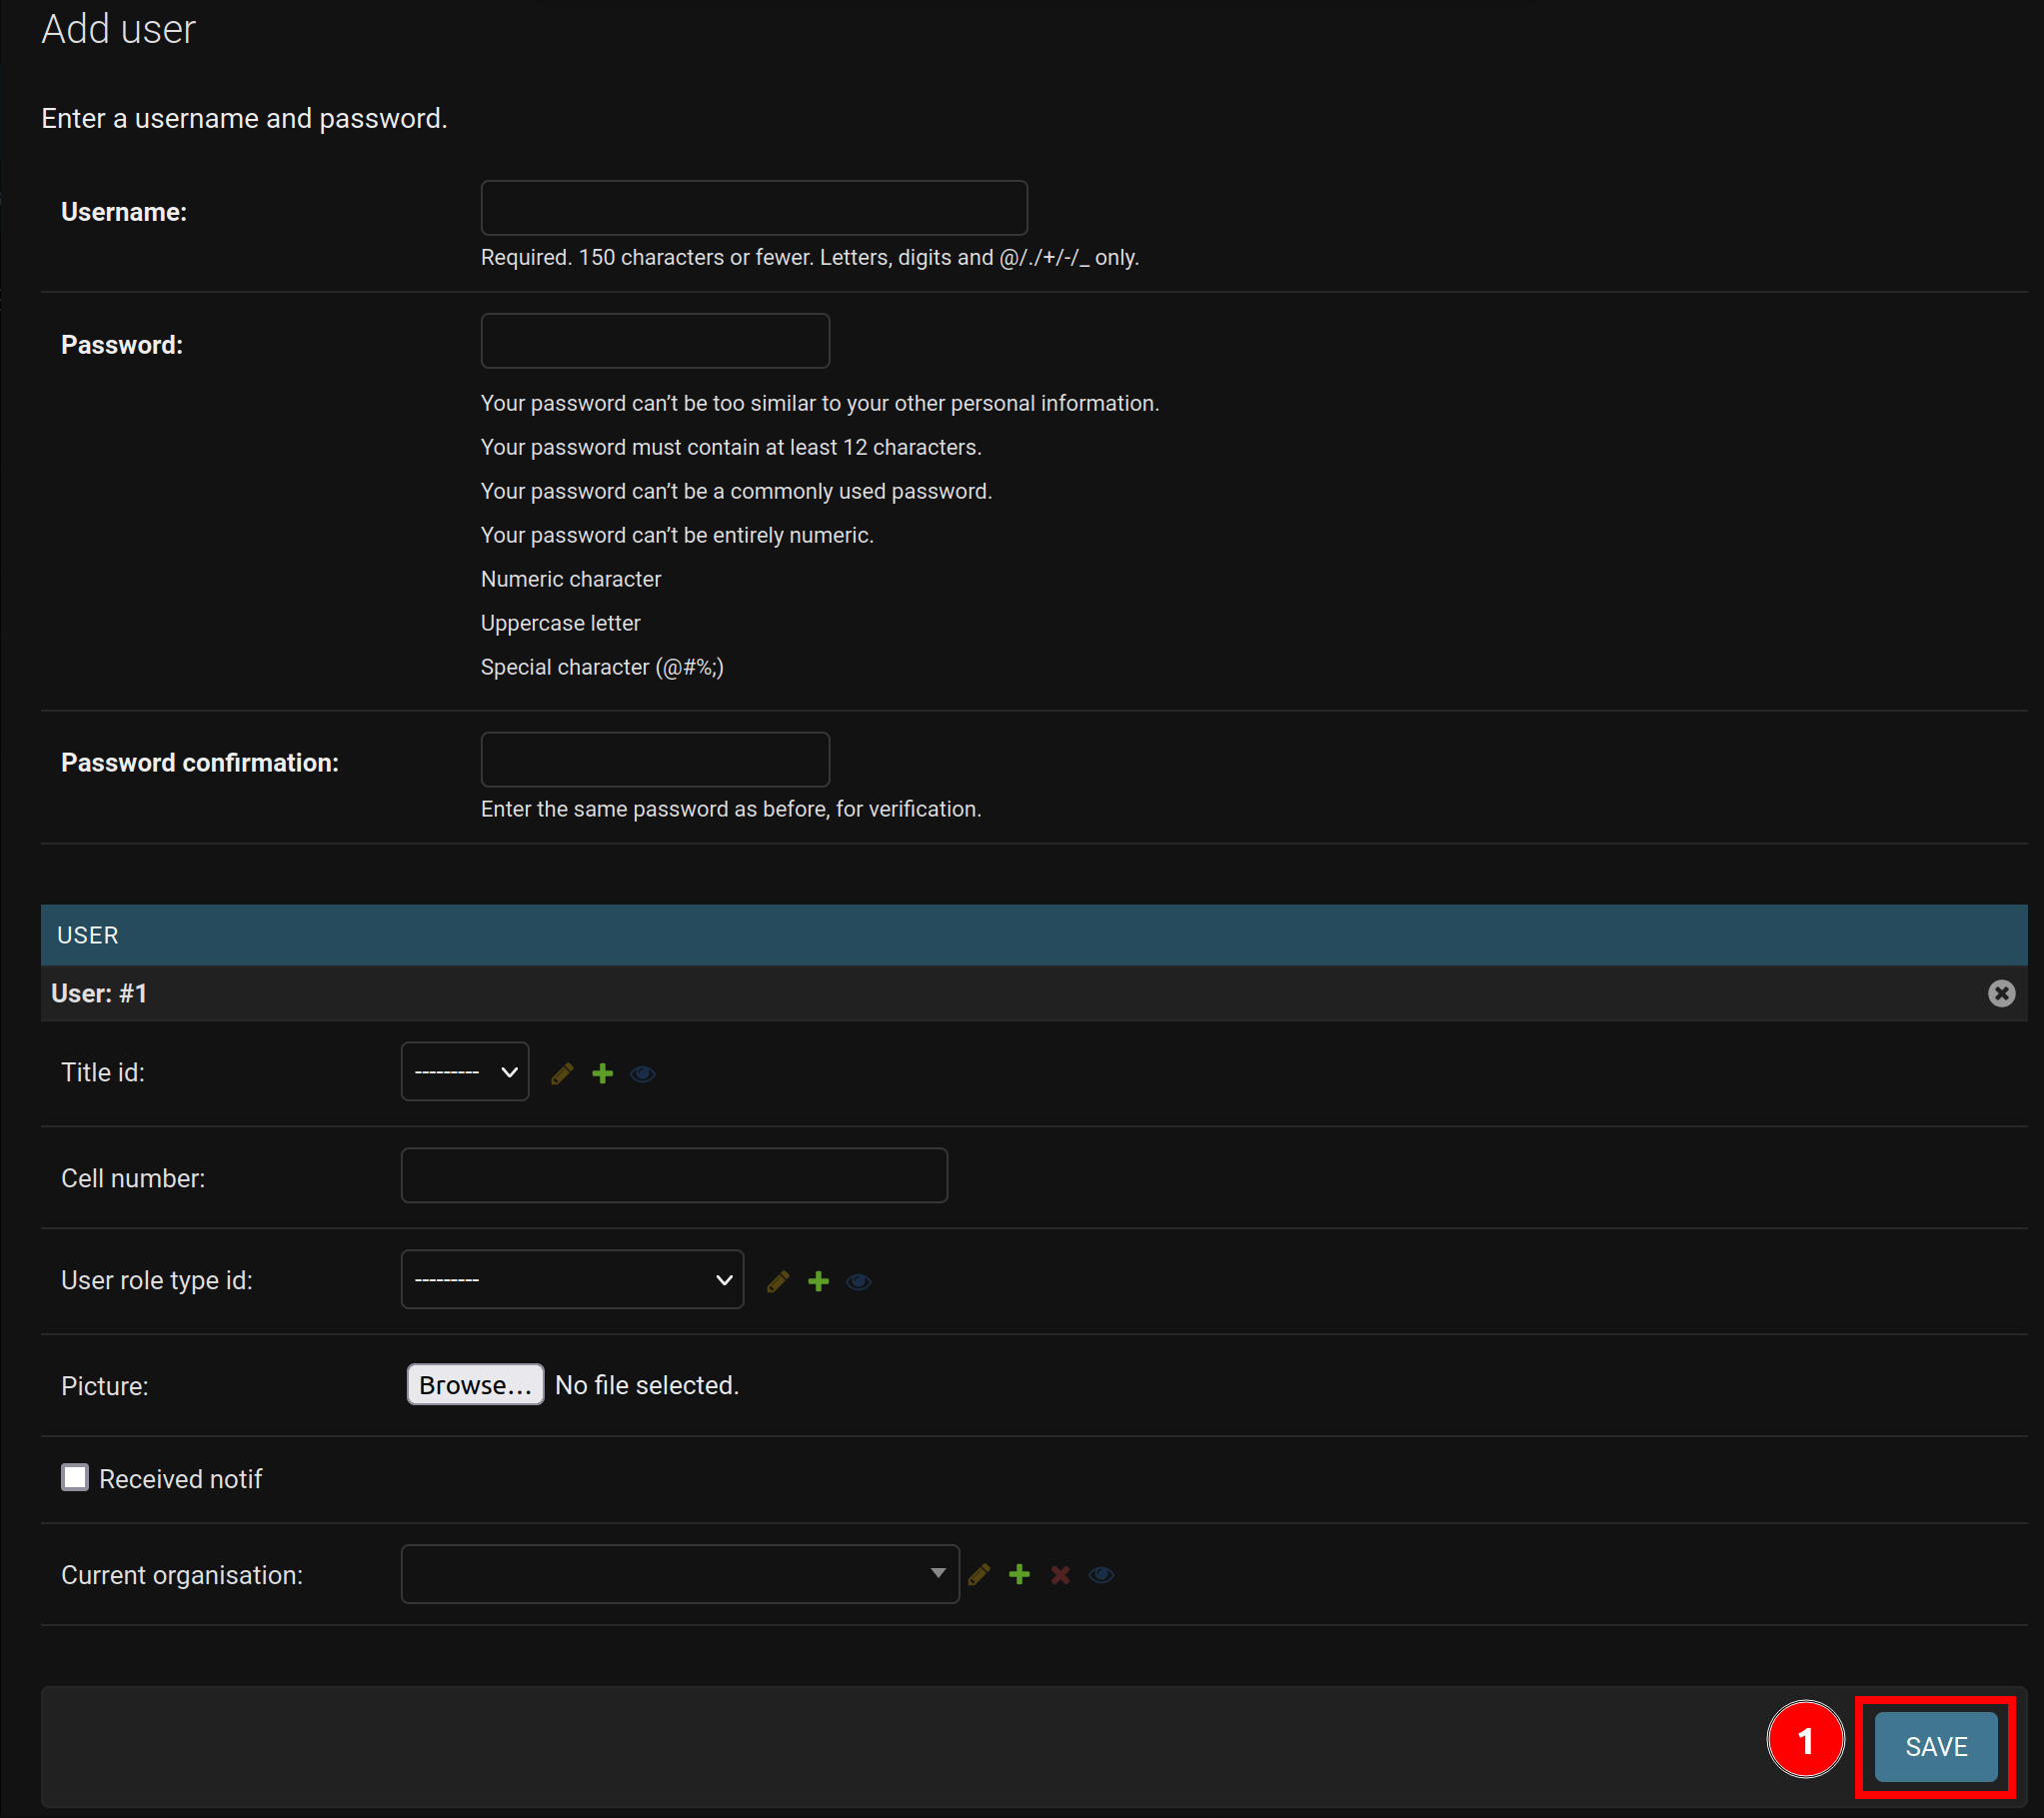Screen dimensions: 2044x1818
Task: Add new Current organisation plus icon
Action: coord(1019,1574)
